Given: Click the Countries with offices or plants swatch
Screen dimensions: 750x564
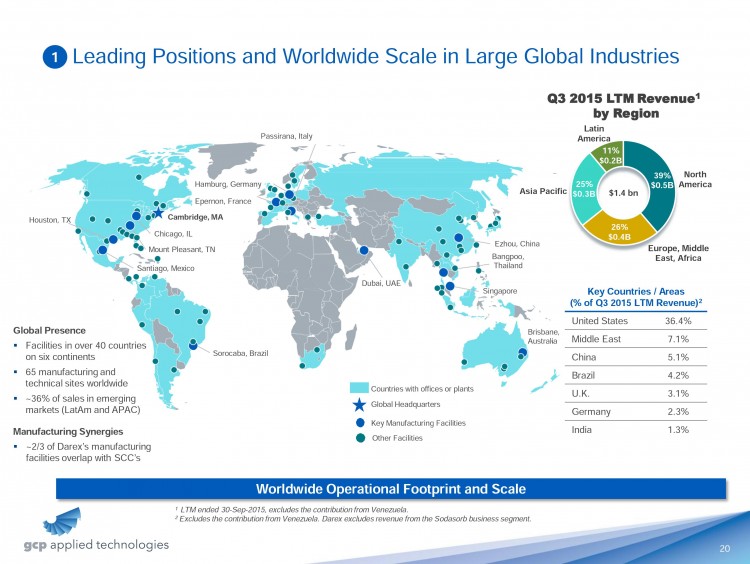Looking at the screenshot, I should (360, 387).
